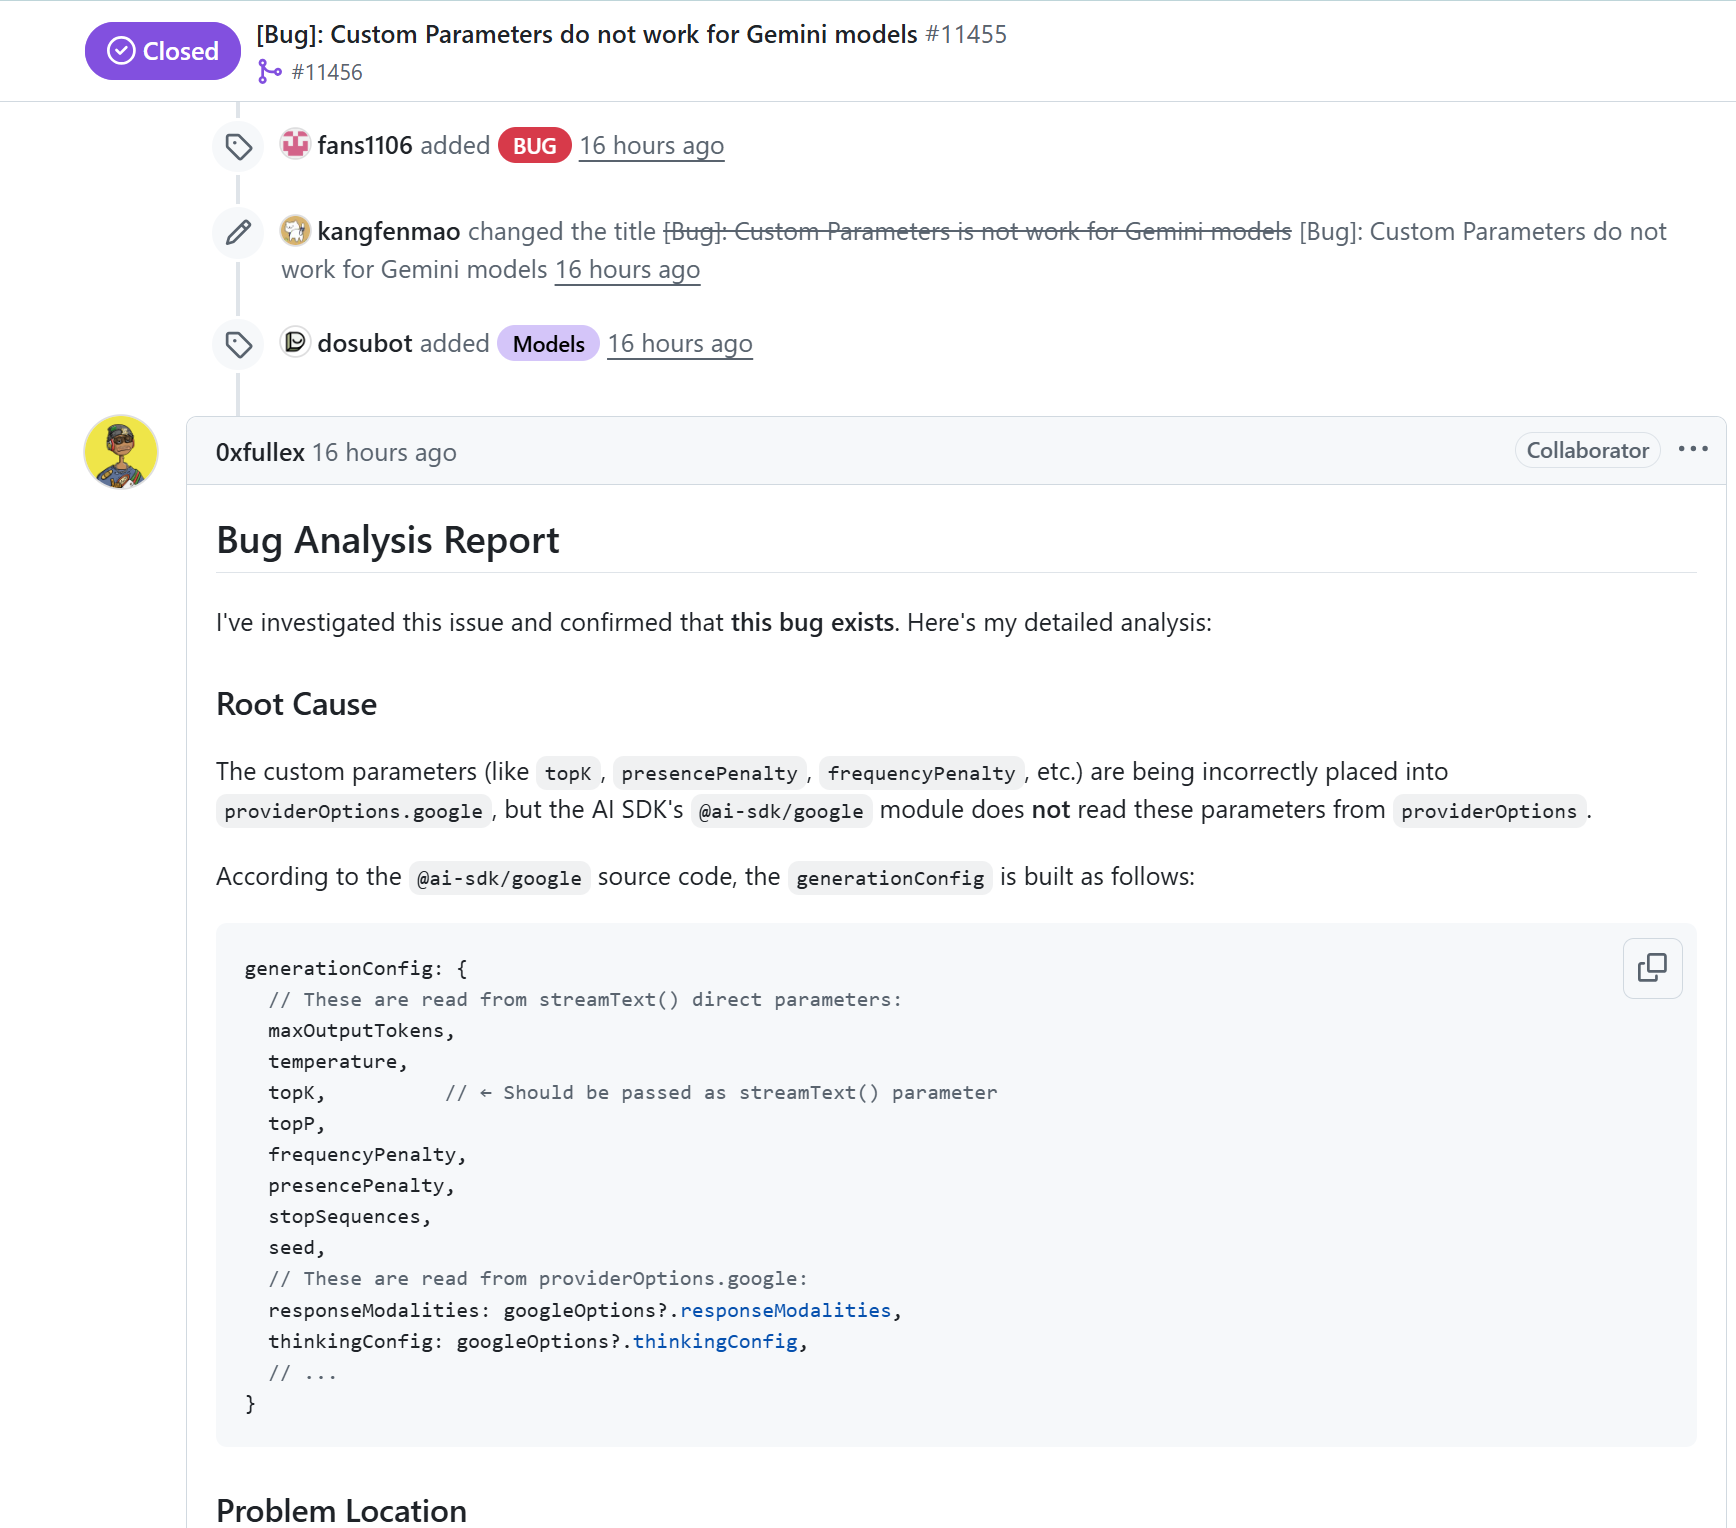Open timestamp link beside Models label

pos(679,344)
